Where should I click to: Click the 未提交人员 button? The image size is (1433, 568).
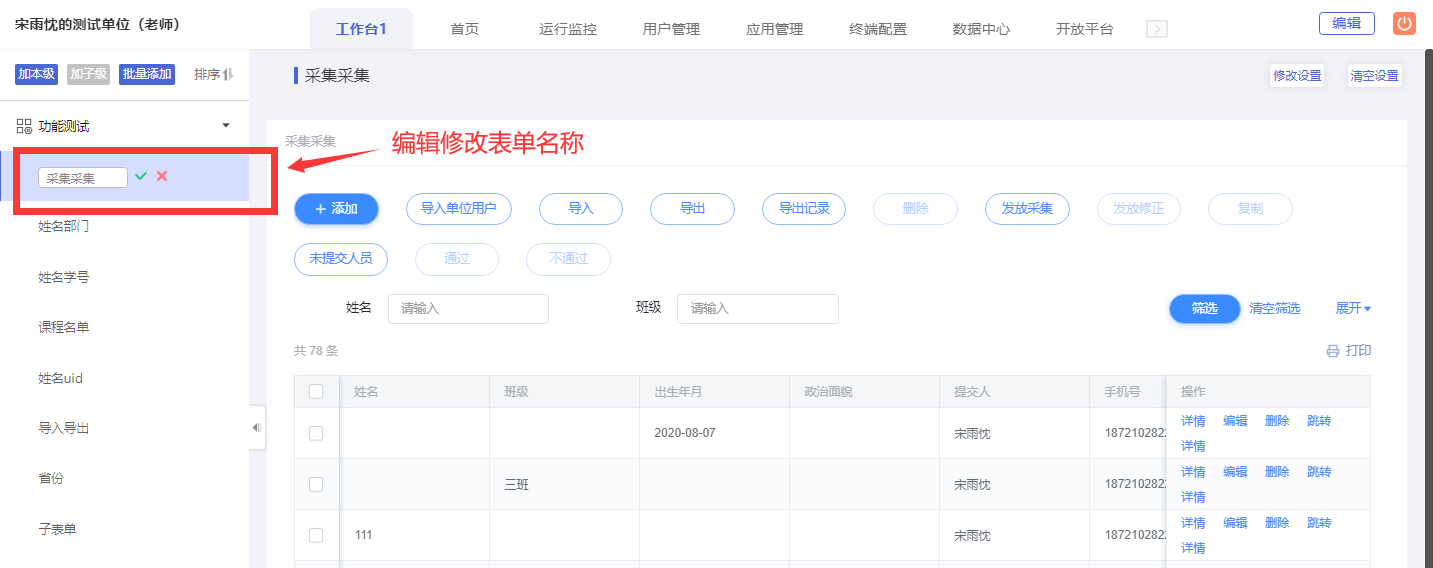tap(341, 258)
